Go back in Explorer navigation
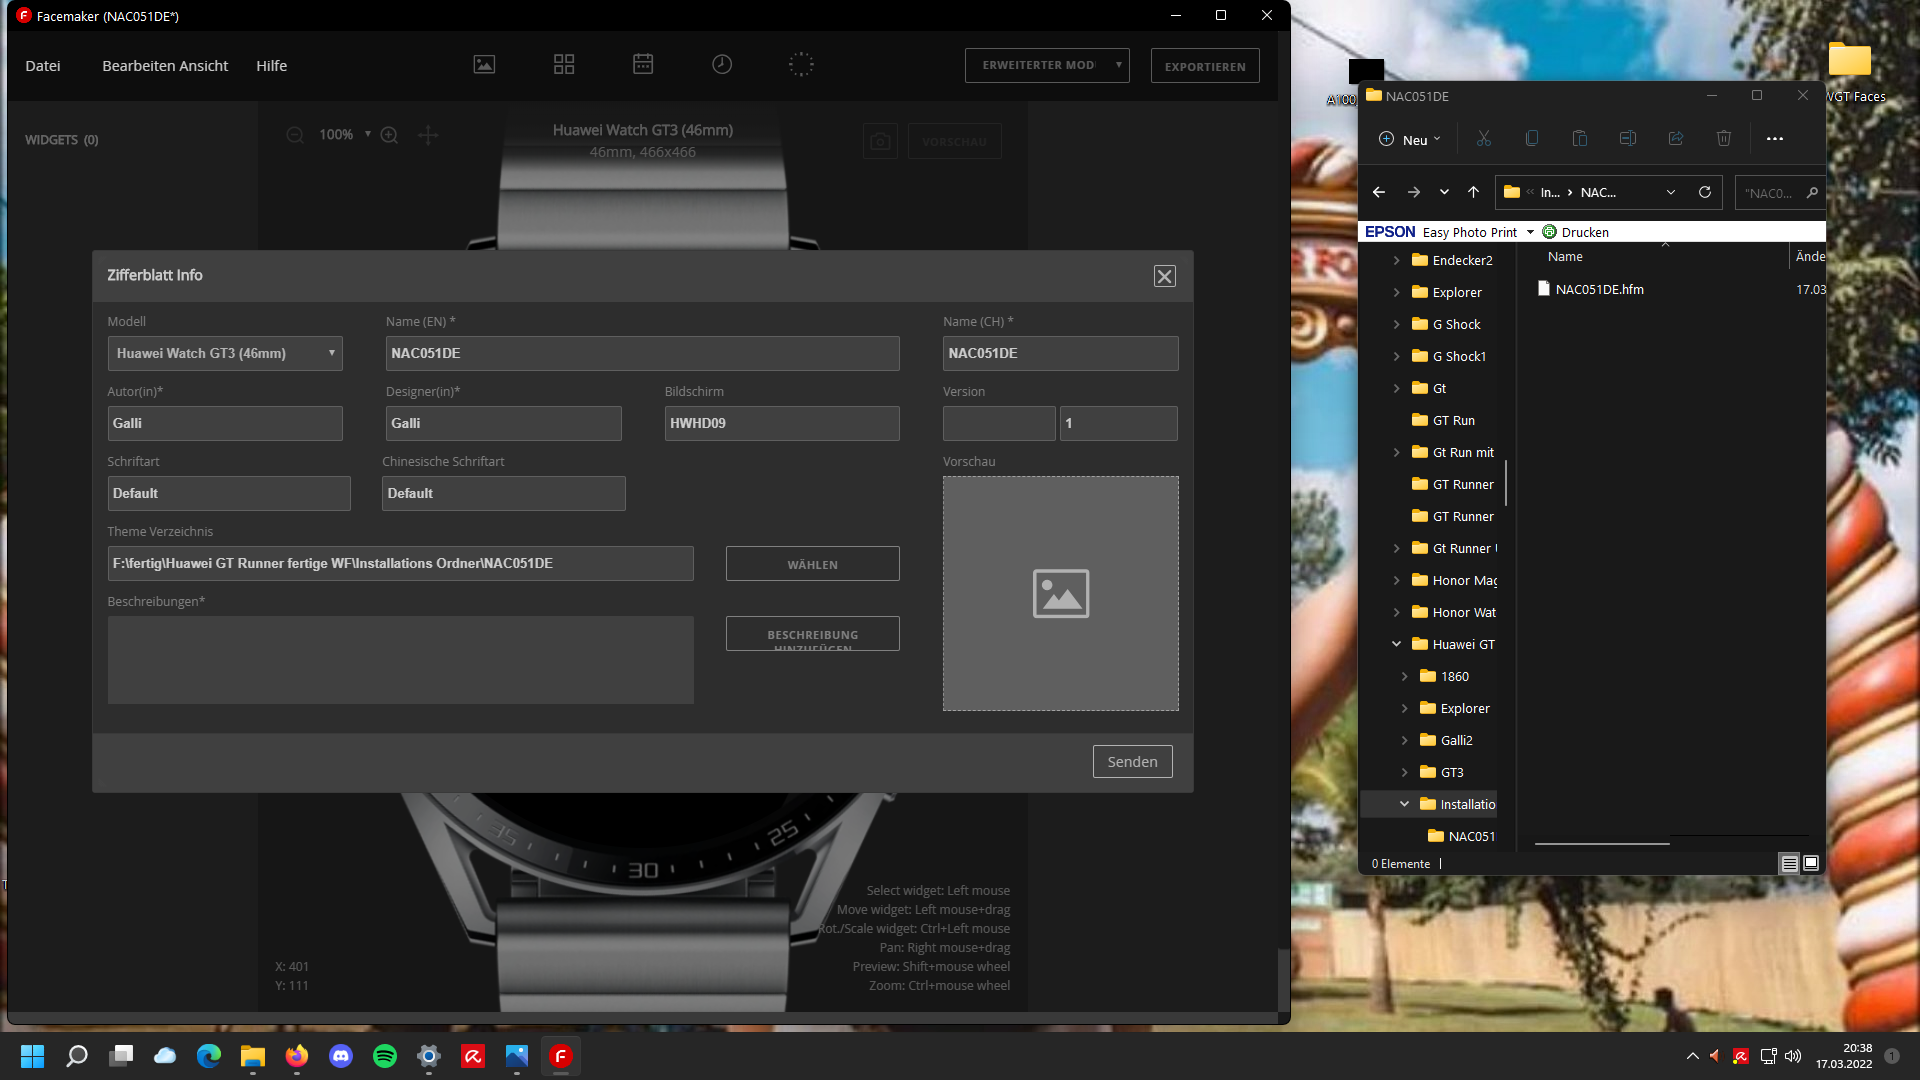 tap(1379, 192)
